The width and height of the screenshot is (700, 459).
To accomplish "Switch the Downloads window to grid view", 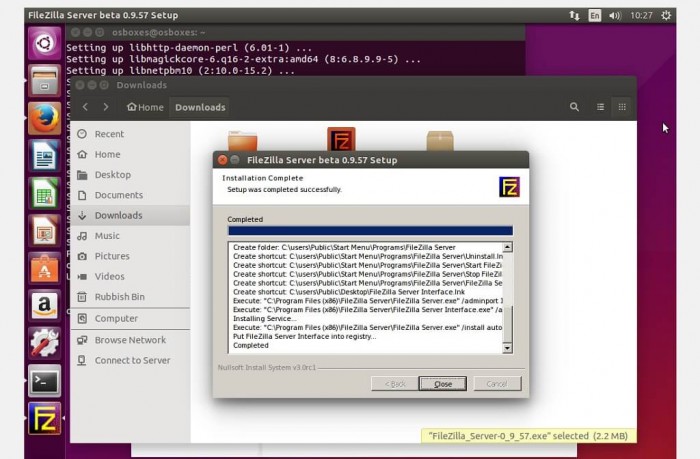I will [622, 107].
